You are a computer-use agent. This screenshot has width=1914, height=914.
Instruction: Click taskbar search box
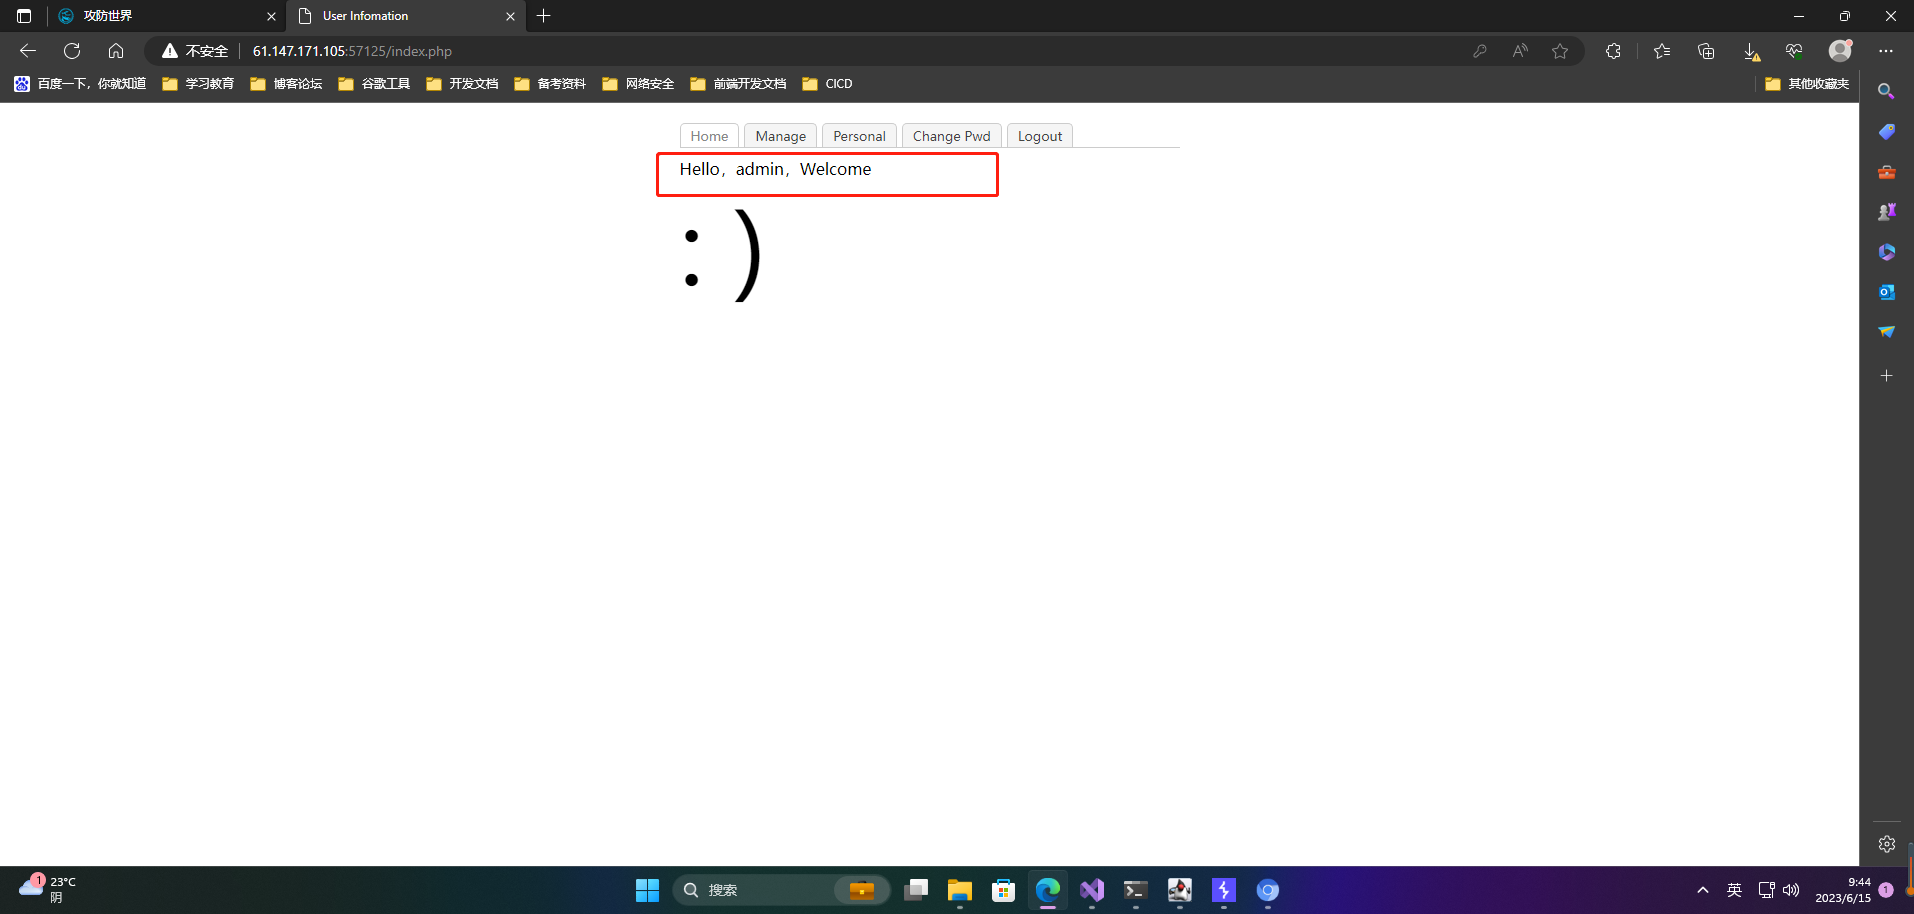(782, 890)
